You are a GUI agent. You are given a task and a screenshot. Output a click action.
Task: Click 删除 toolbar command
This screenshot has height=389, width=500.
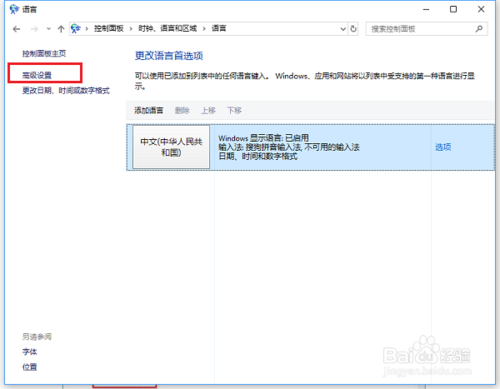click(x=182, y=110)
